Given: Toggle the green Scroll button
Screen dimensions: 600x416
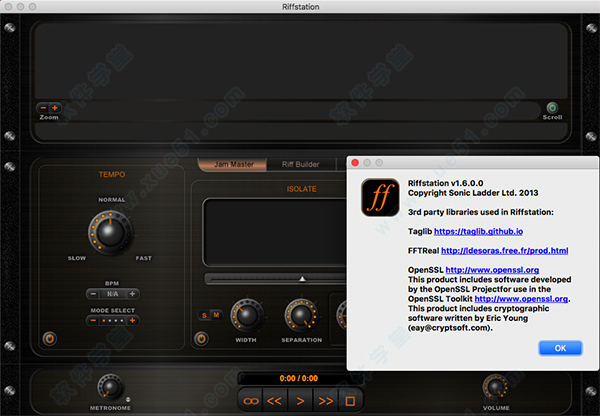Looking at the screenshot, I should click(552, 107).
